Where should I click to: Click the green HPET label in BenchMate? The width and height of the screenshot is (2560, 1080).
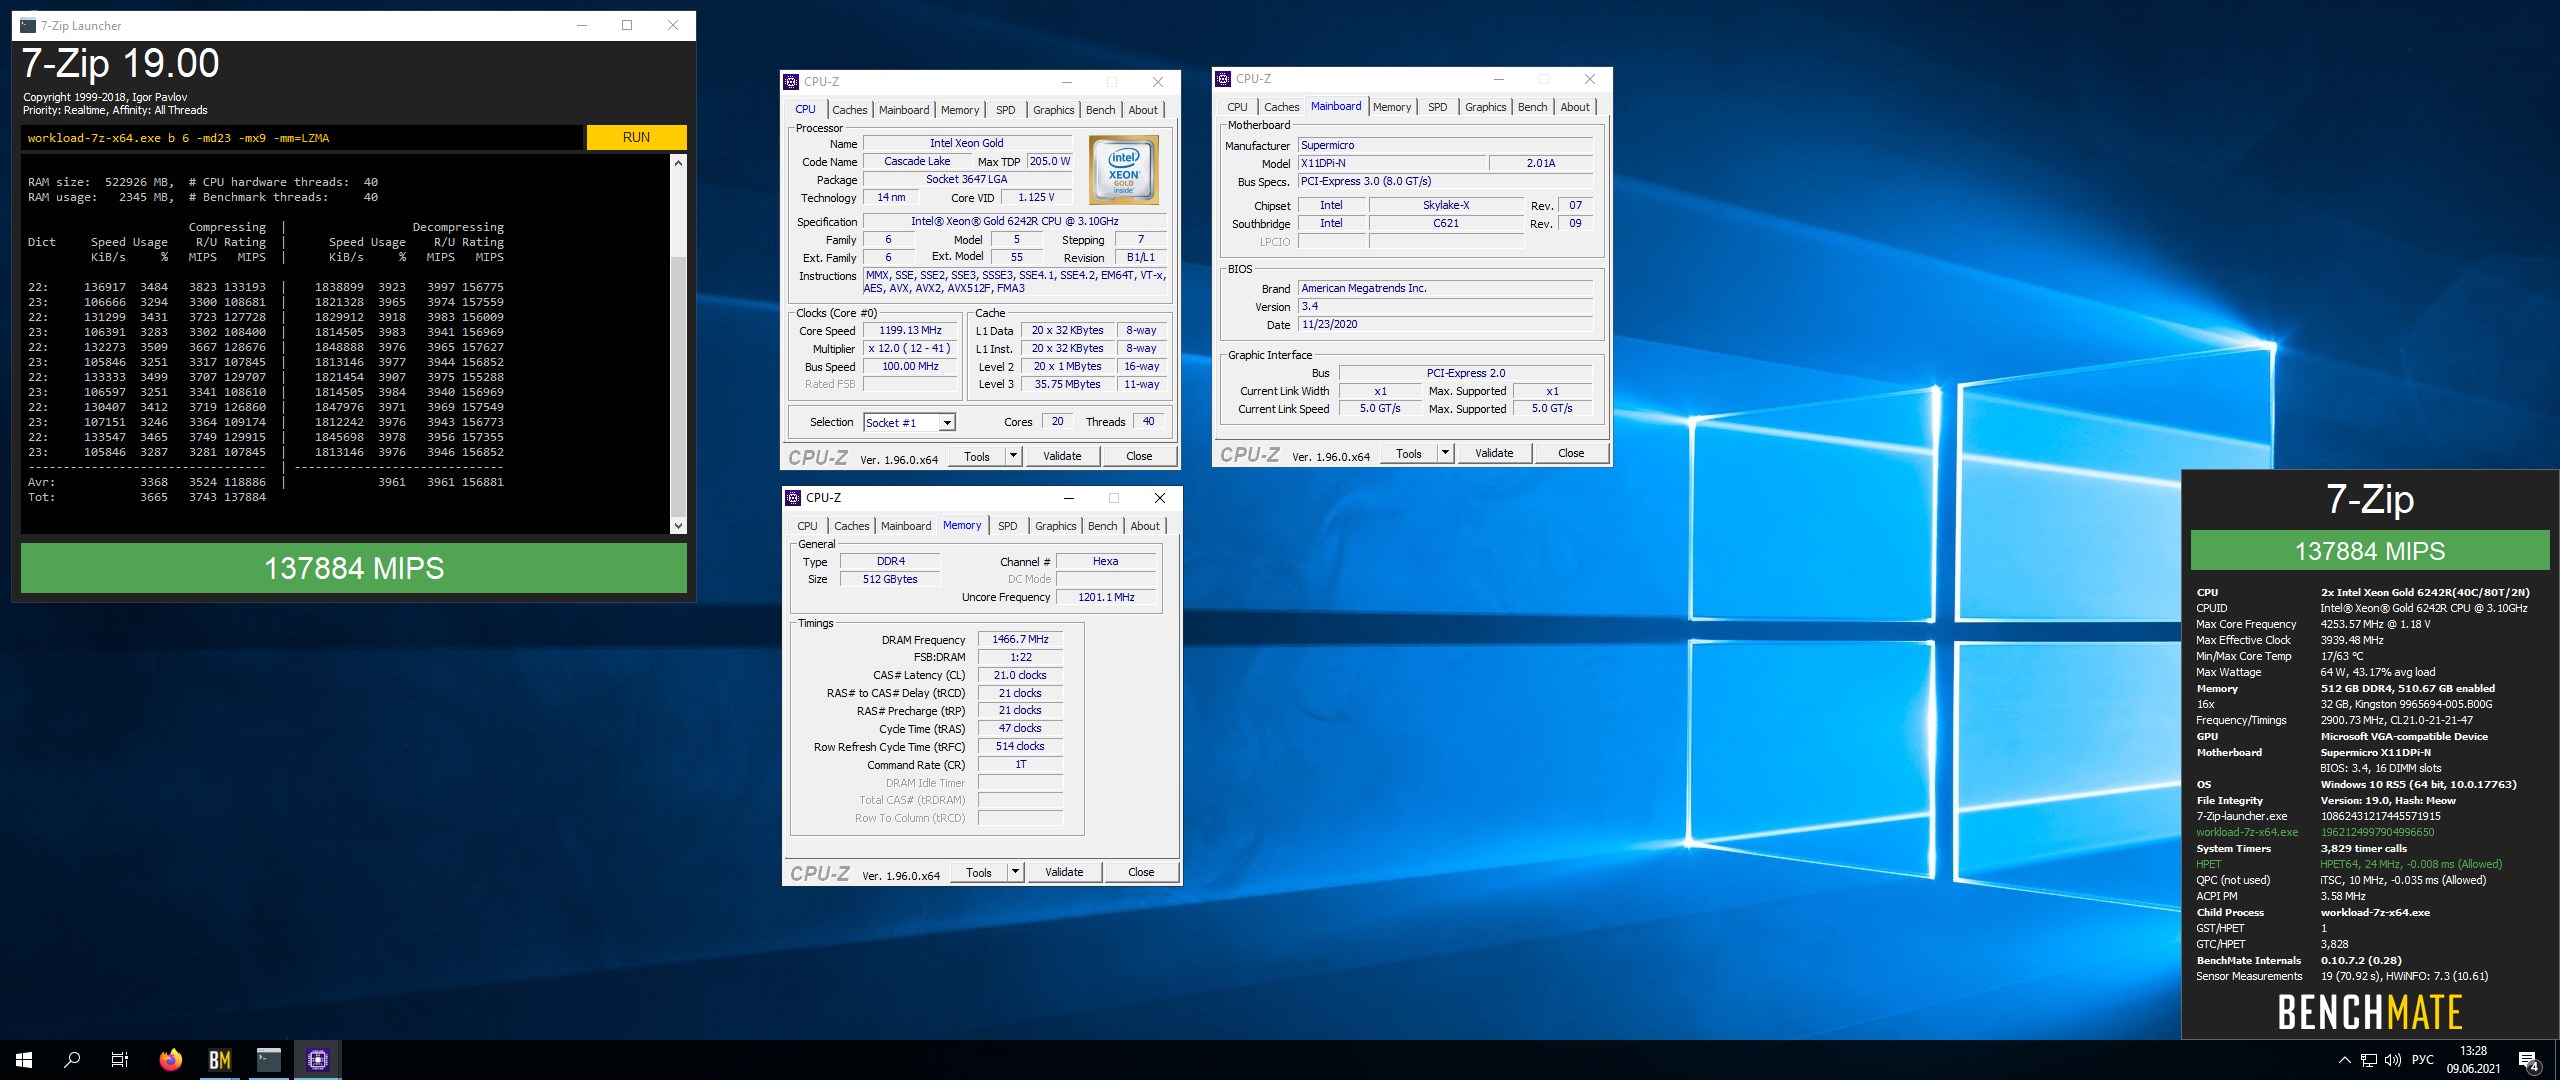pos(2208,864)
